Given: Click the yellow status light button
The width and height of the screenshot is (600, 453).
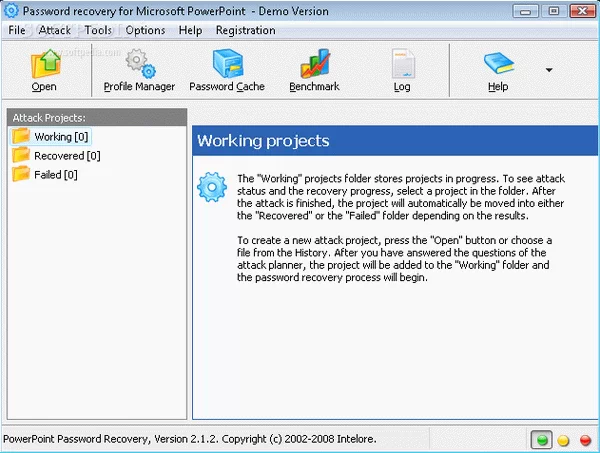Looking at the screenshot, I should (564, 440).
